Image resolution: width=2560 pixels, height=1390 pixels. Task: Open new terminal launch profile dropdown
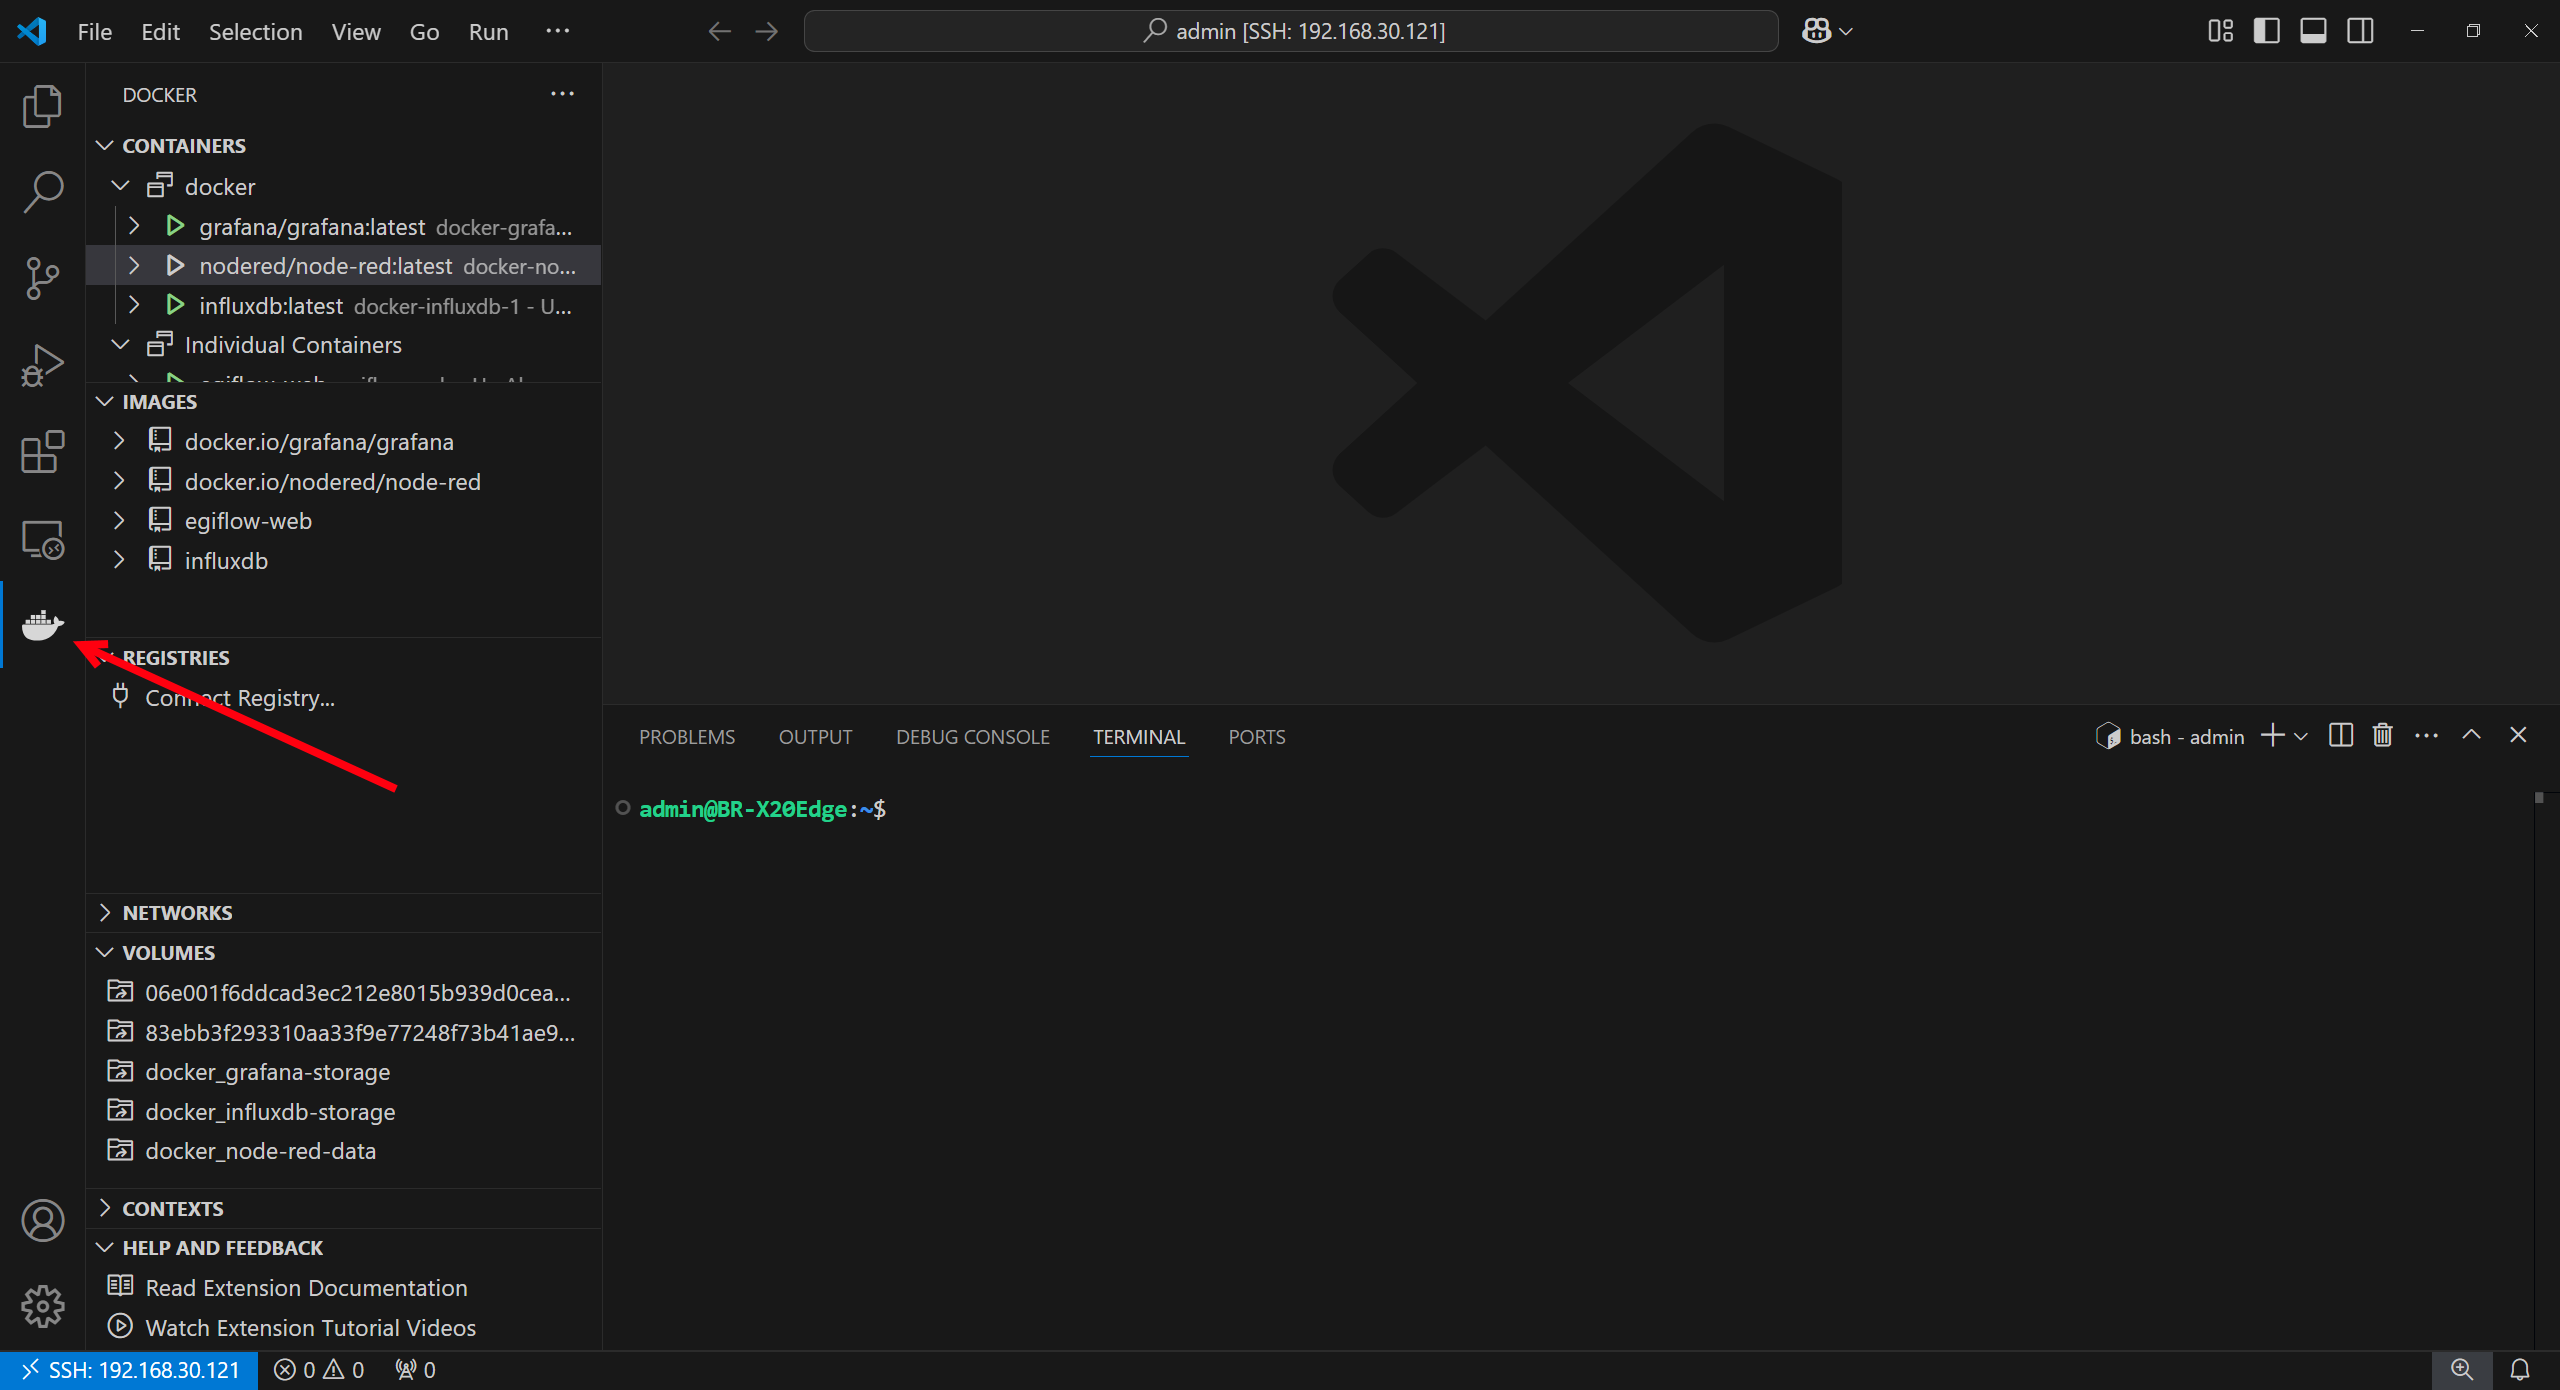pyautogui.click(x=2301, y=737)
